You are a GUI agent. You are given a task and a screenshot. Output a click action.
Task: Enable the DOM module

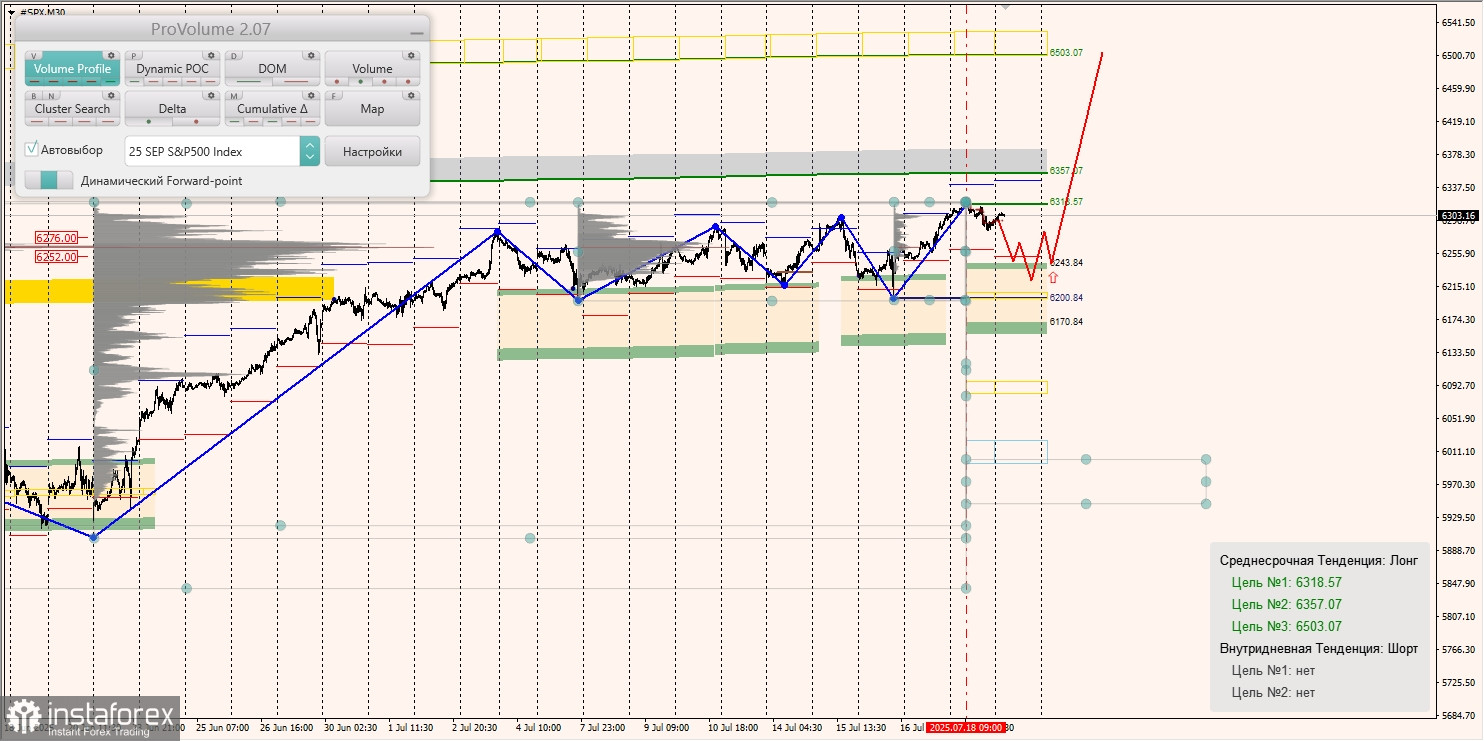coord(272,69)
